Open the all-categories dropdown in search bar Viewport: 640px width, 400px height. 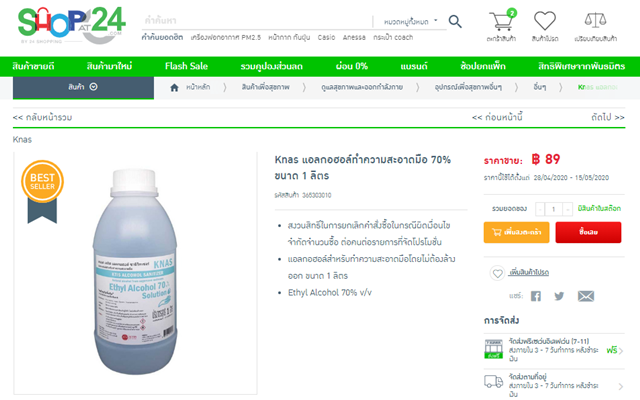(x=410, y=21)
